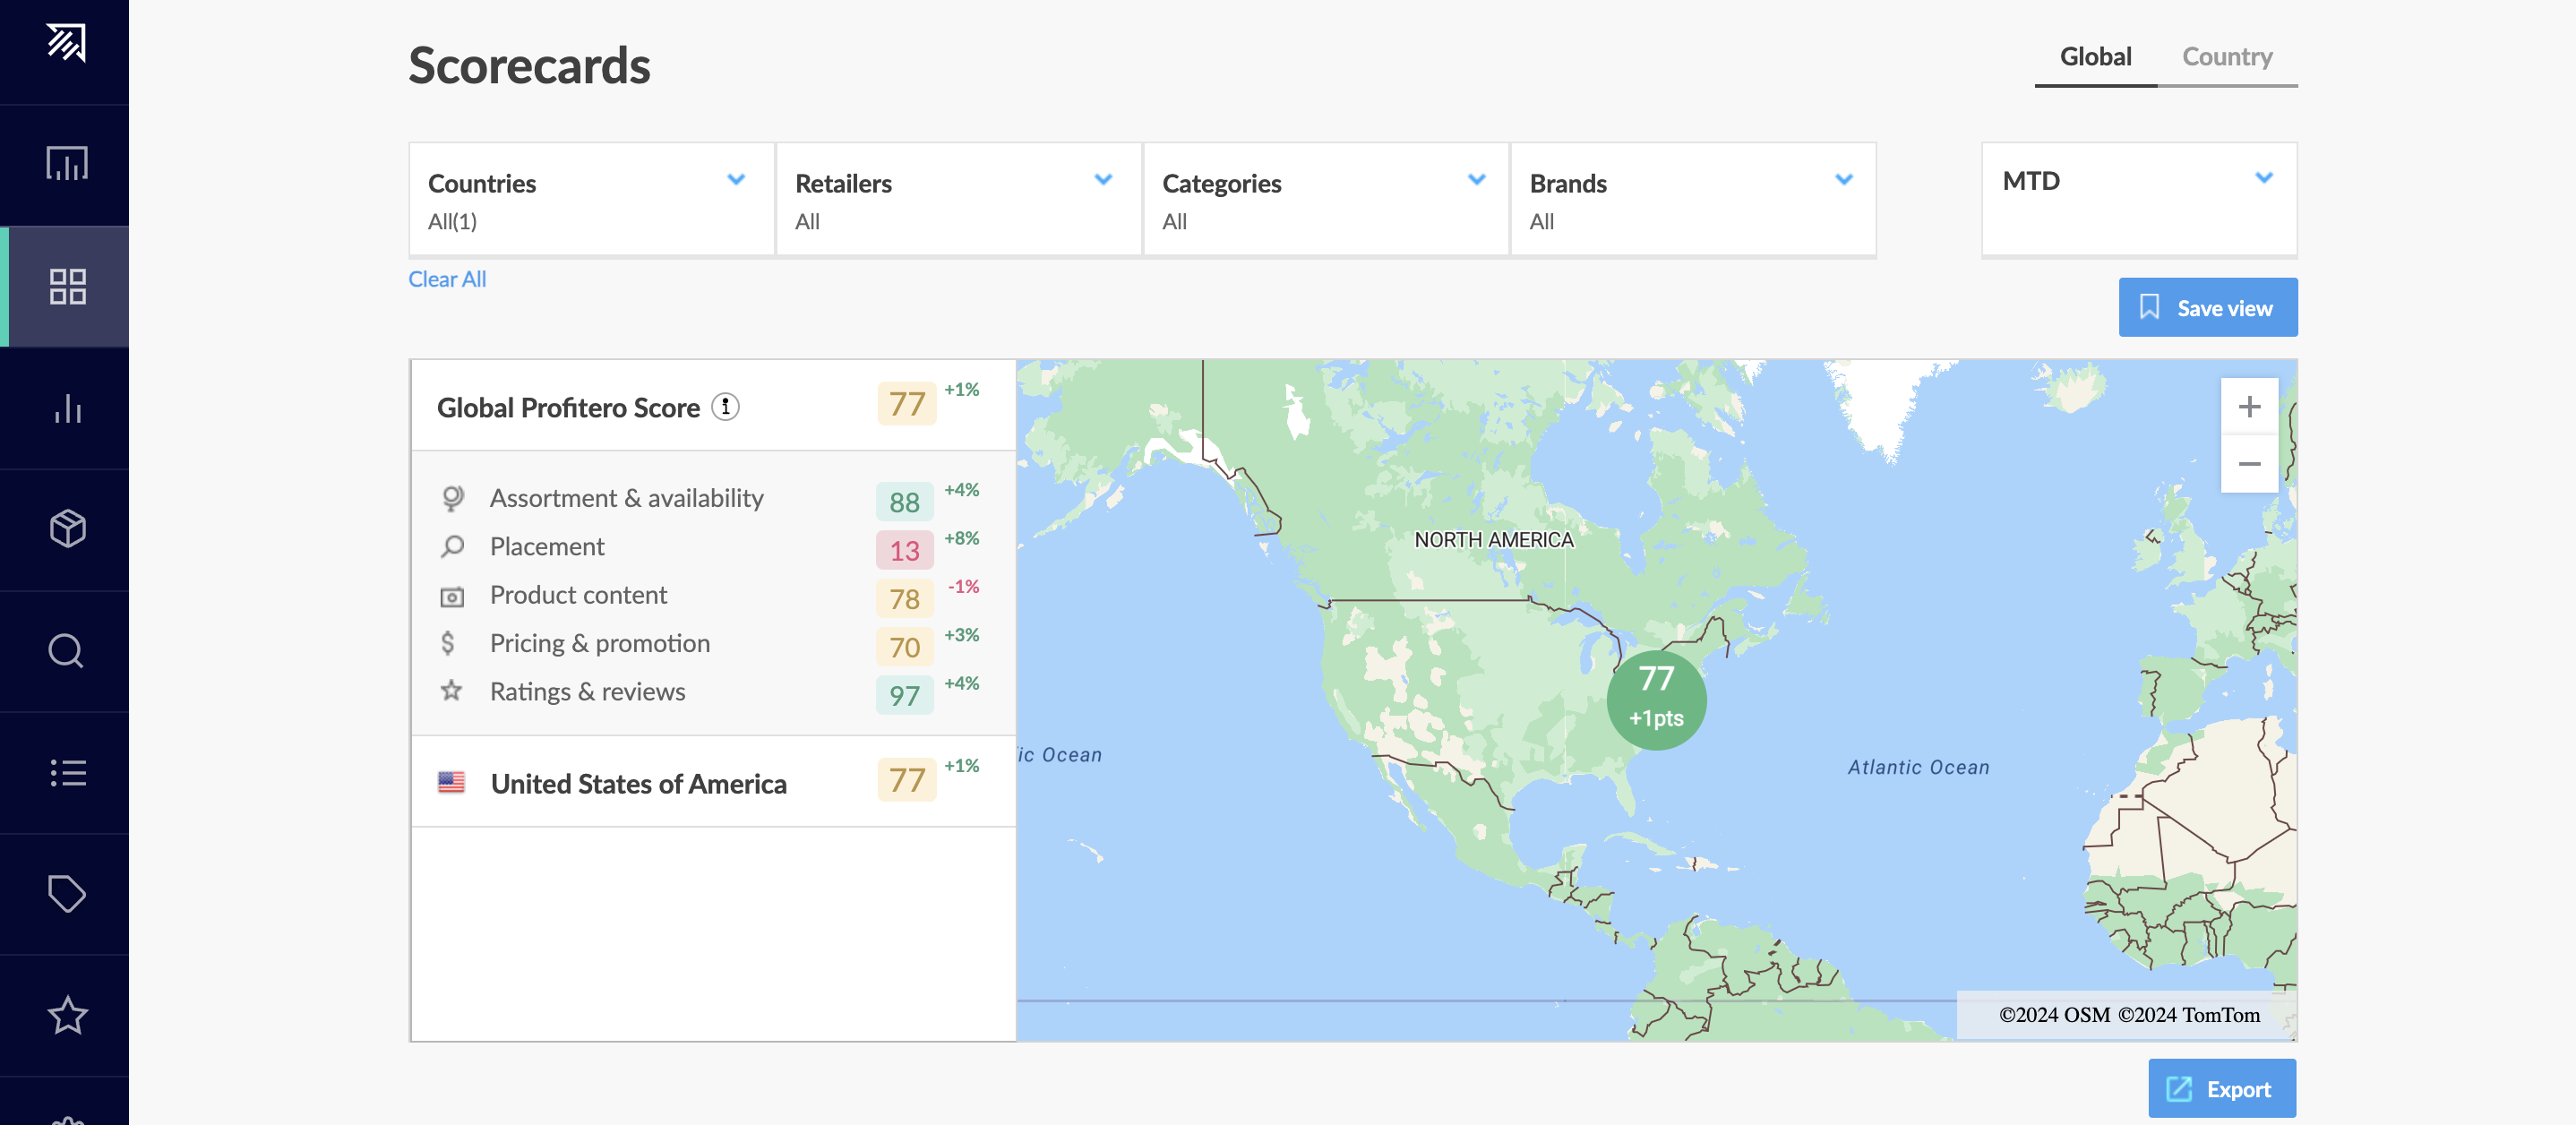2576x1125 pixels.
Task: Open the star ratings sidebar icon
Action: (x=67, y=1015)
